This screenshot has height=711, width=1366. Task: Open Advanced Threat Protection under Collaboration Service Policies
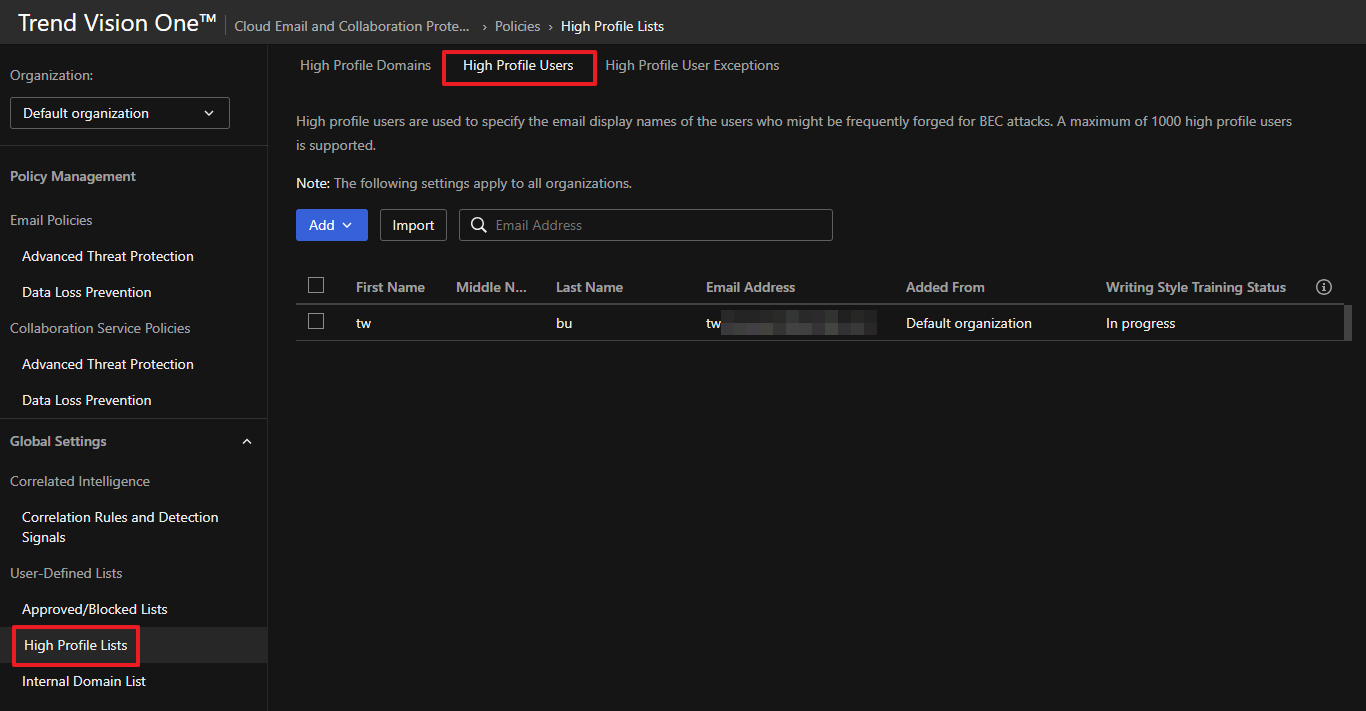coord(108,364)
